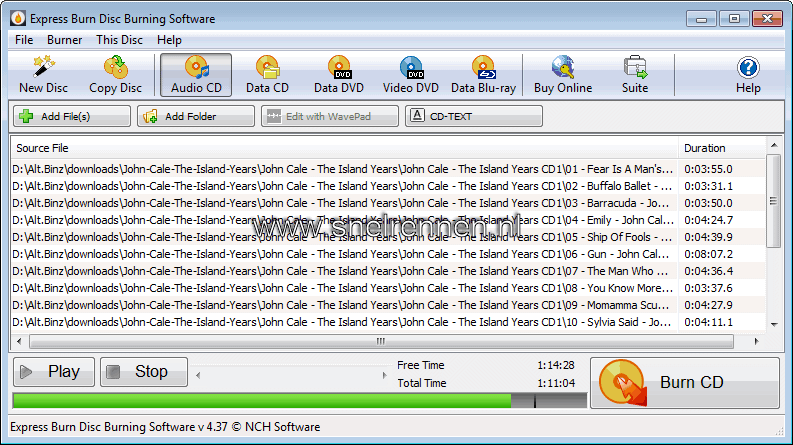Screen dimensions: 793x445
Task: Select track 07 - The Man Who row
Action: [x=388, y=271]
